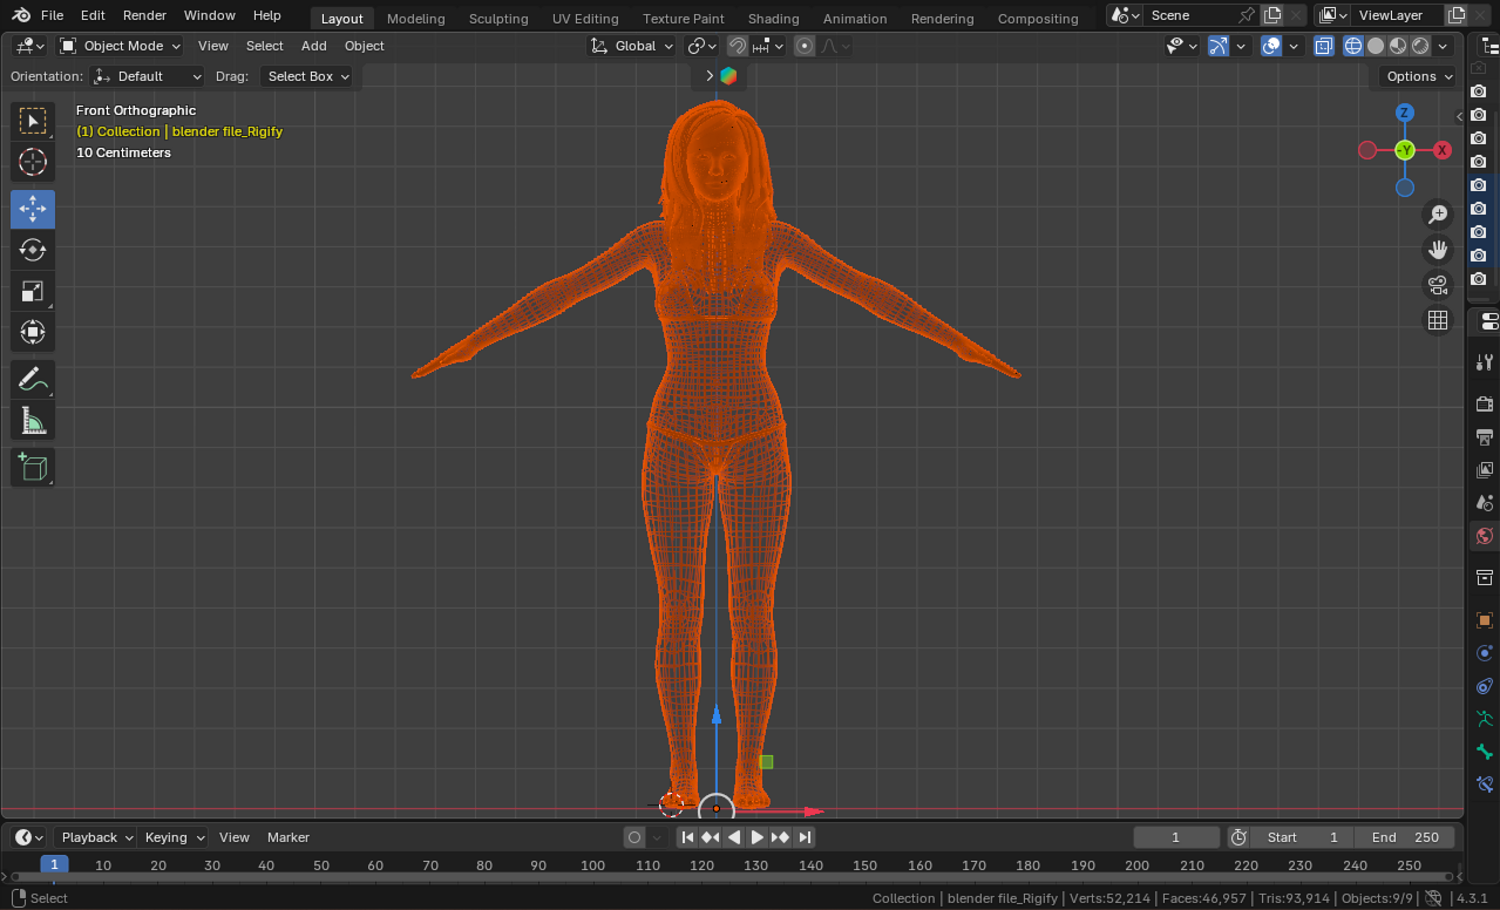Screen dimensions: 1500x910
Task: Toggle auto keying record button
Action: click(x=634, y=838)
